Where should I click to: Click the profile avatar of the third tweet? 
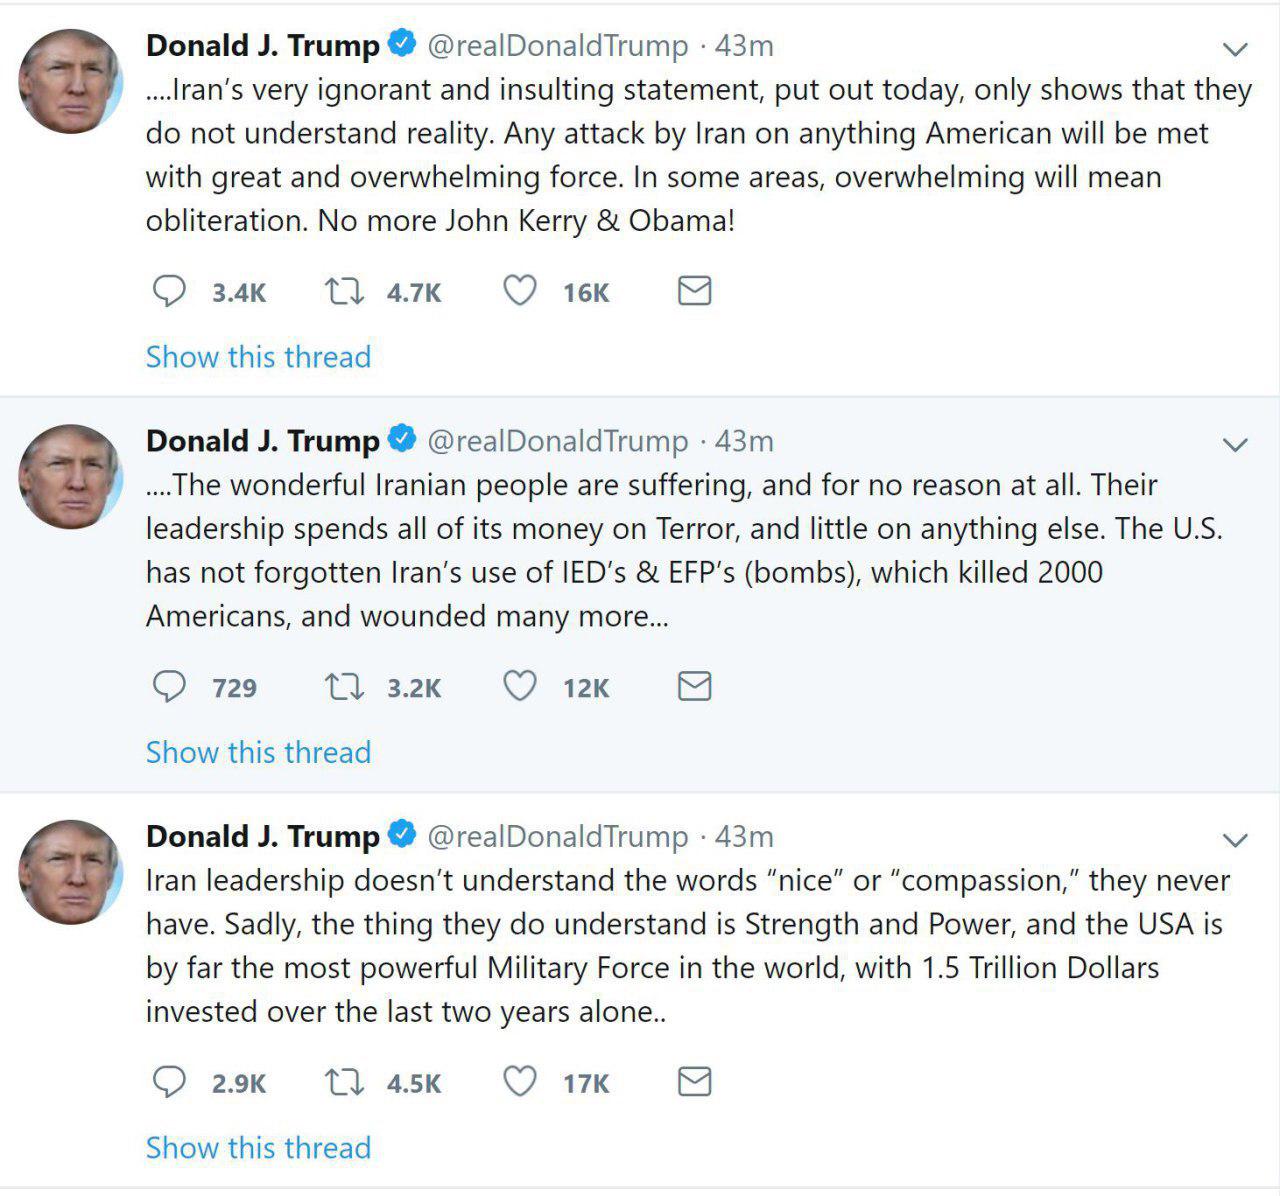pyautogui.click(x=70, y=873)
